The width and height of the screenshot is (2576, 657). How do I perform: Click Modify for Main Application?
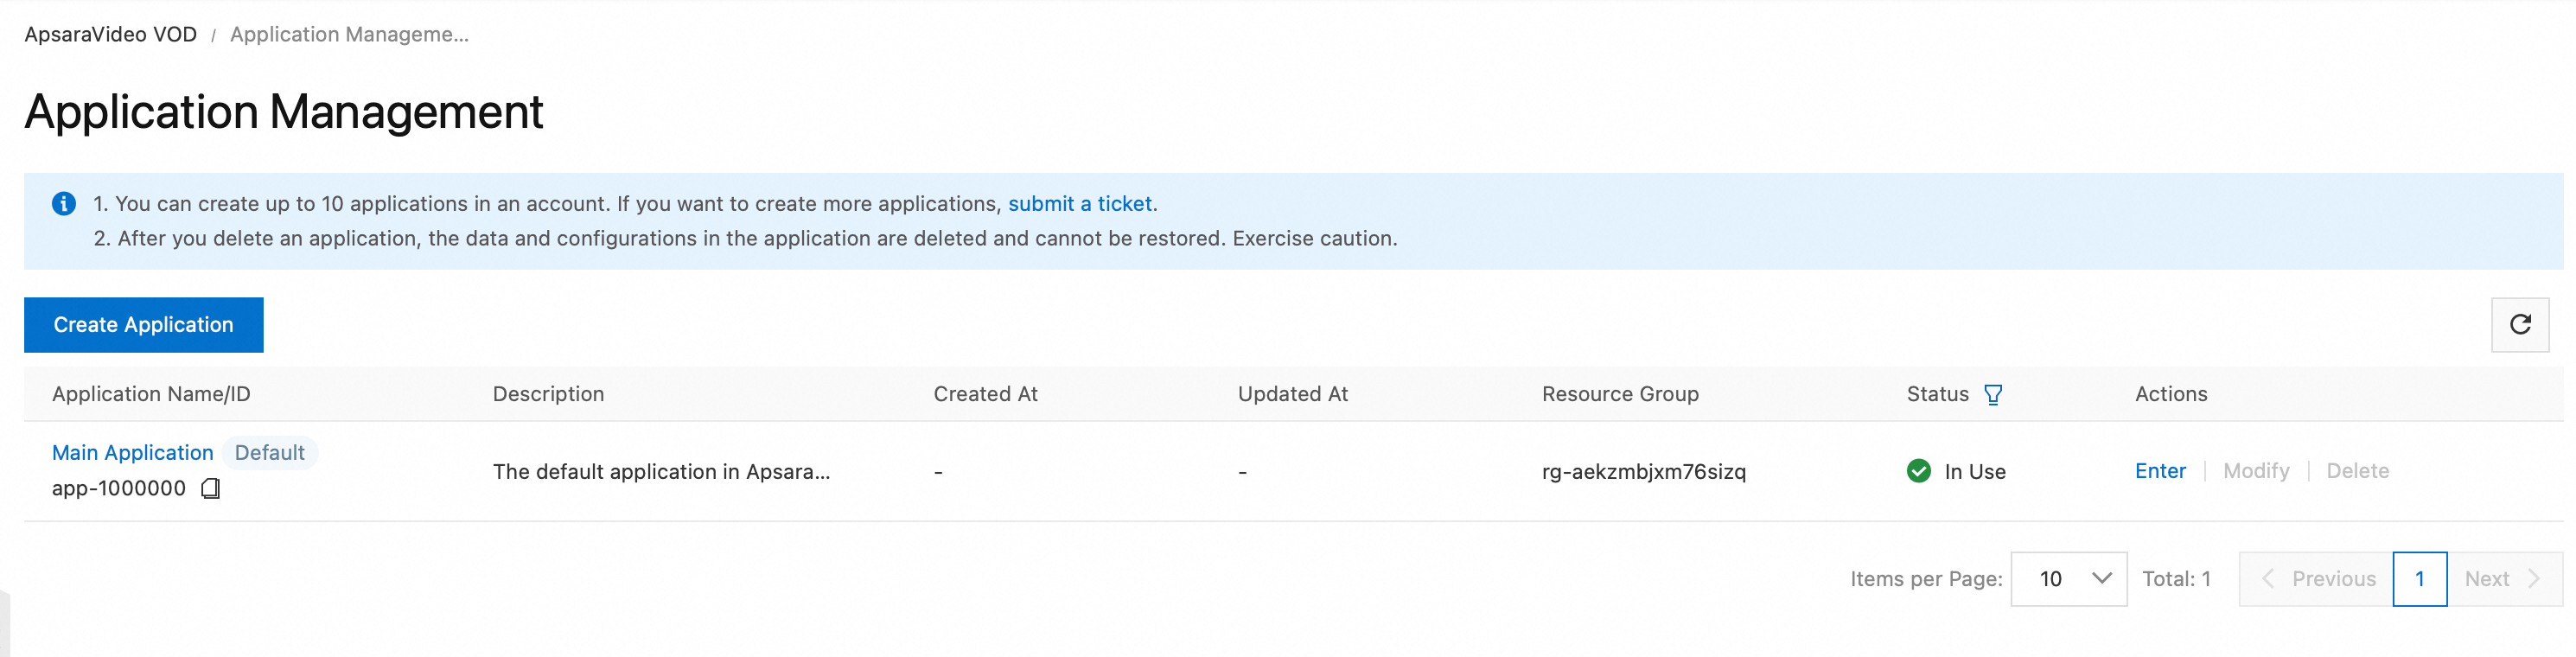click(x=2255, y=471)
